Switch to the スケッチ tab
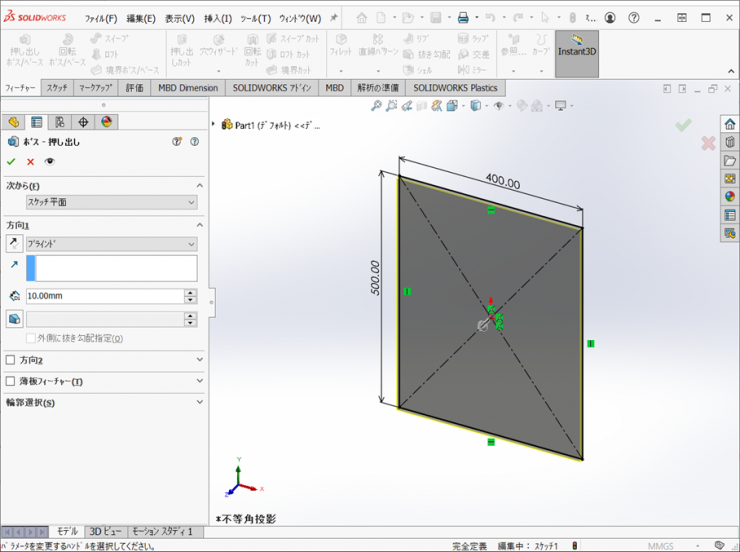The height and width of the screenshot is (552, 740). click(57, 88)
